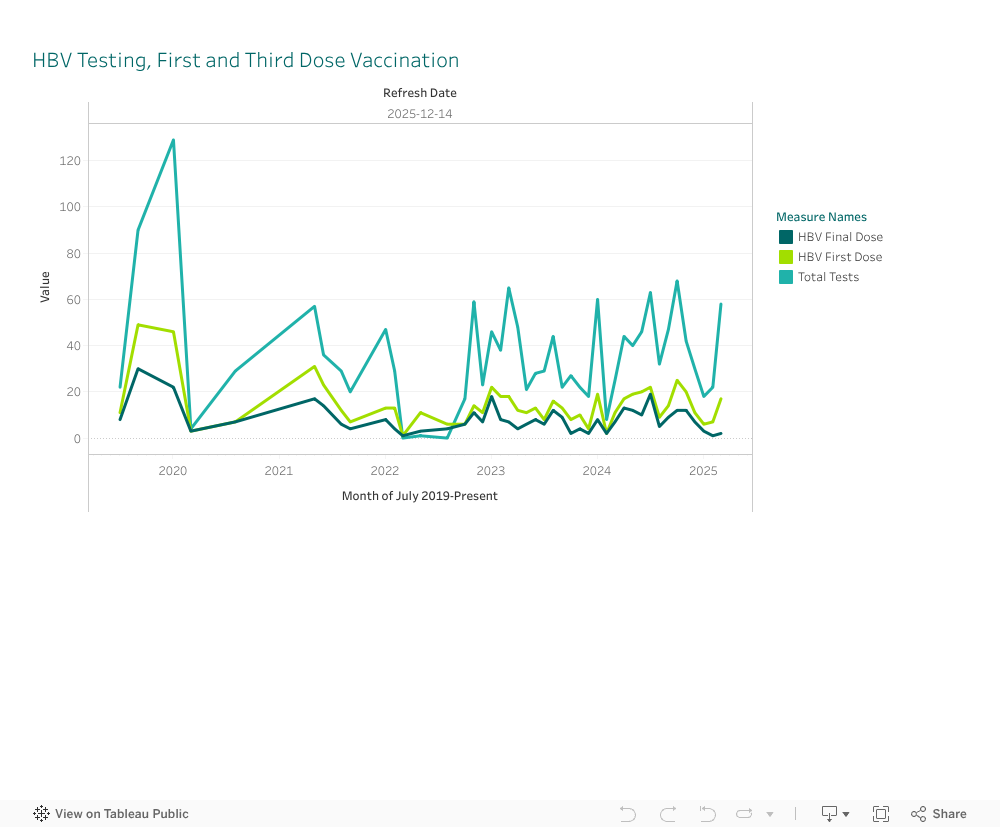
Task: Highlight HBV First Dose legend swatch
Action: pyautogui.click(x=786, y=257)
